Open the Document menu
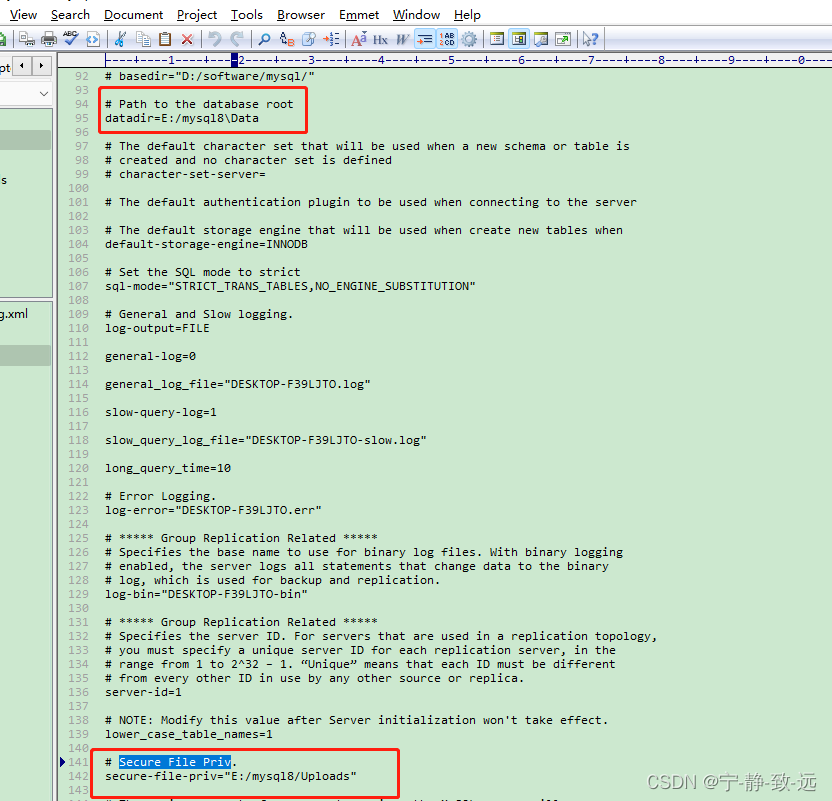The height and width of the screenshot is (801, 832). (133, 15)
